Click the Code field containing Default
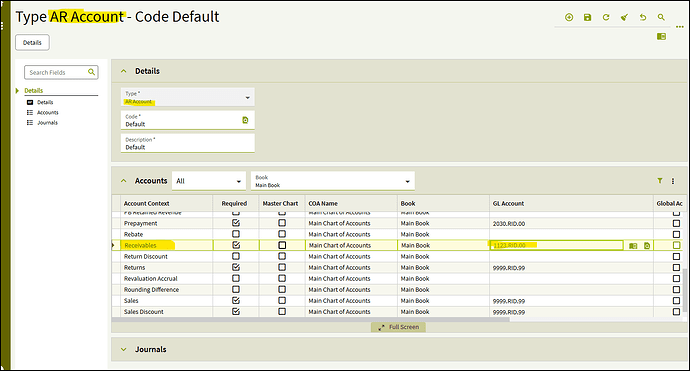This screenshot has height=371, width=690. tap(187, 120)
